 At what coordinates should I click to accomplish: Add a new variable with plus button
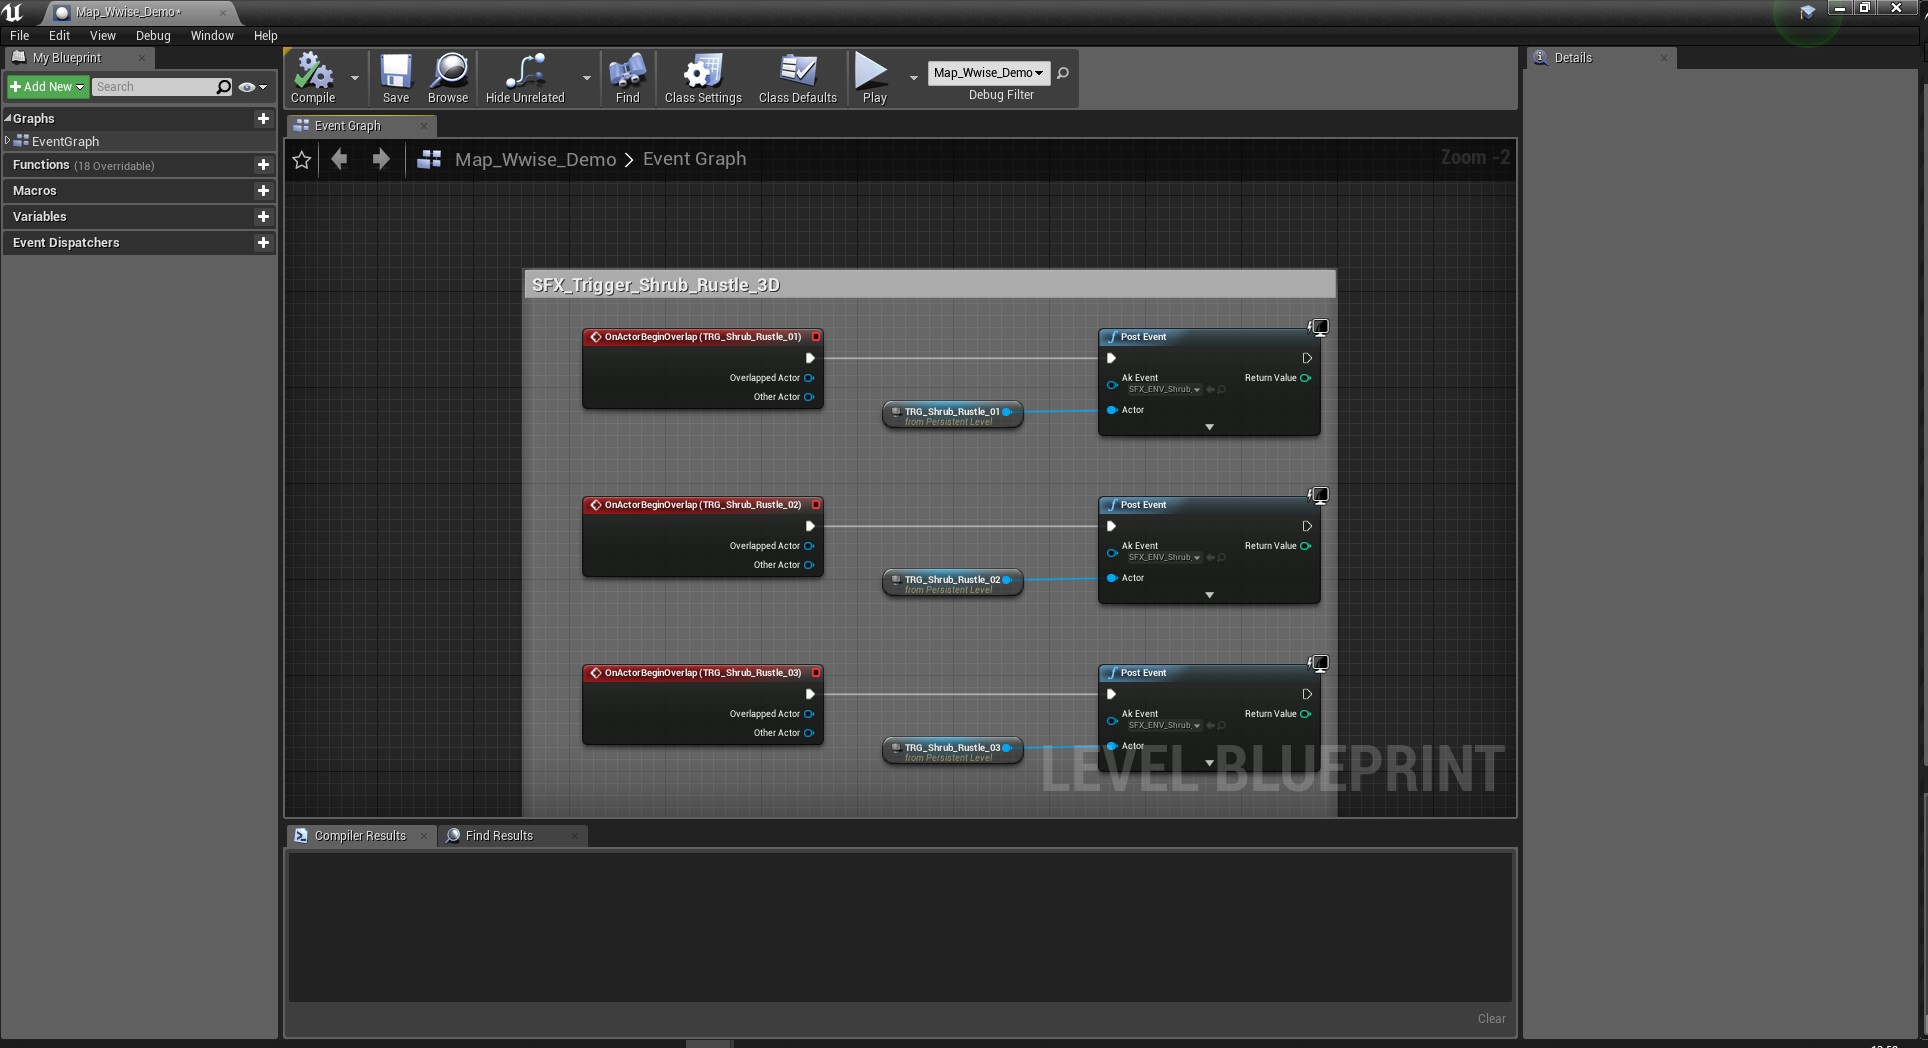[263, 217]
